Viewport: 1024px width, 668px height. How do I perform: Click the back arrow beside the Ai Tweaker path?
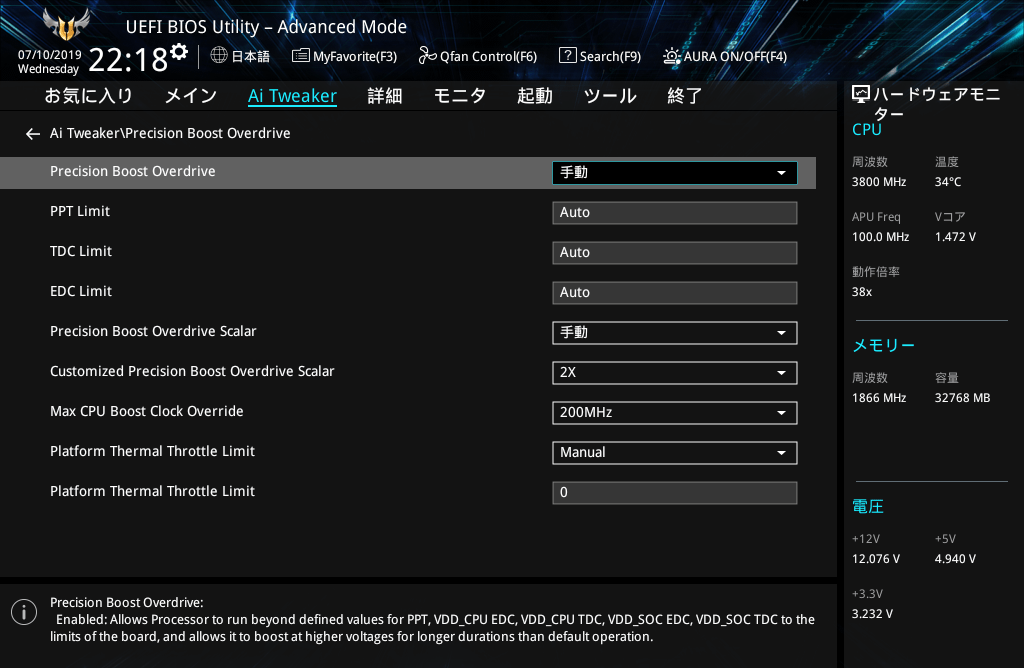(x=33, y=134)
